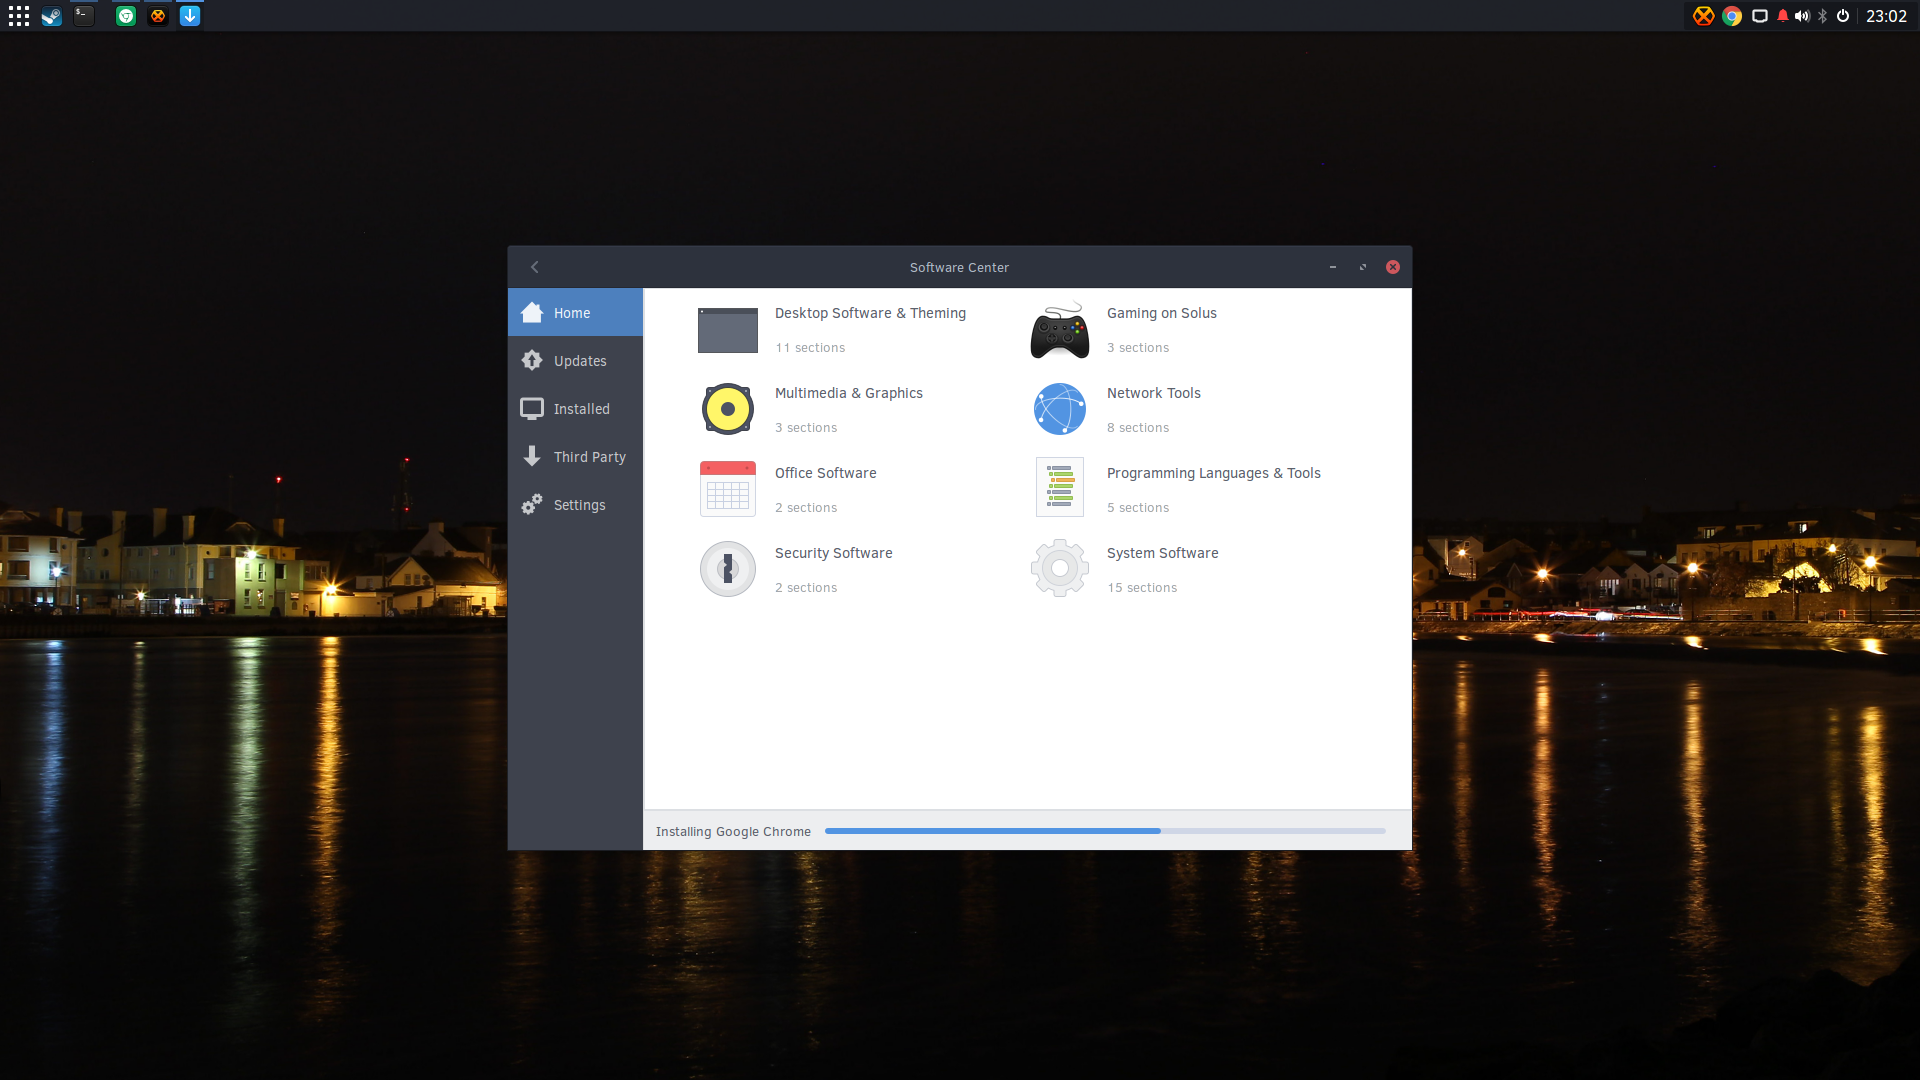Viewport: 1920px width, 1080px height.
Task: Minimize the Software Center window
Action: coord(1333,267)
